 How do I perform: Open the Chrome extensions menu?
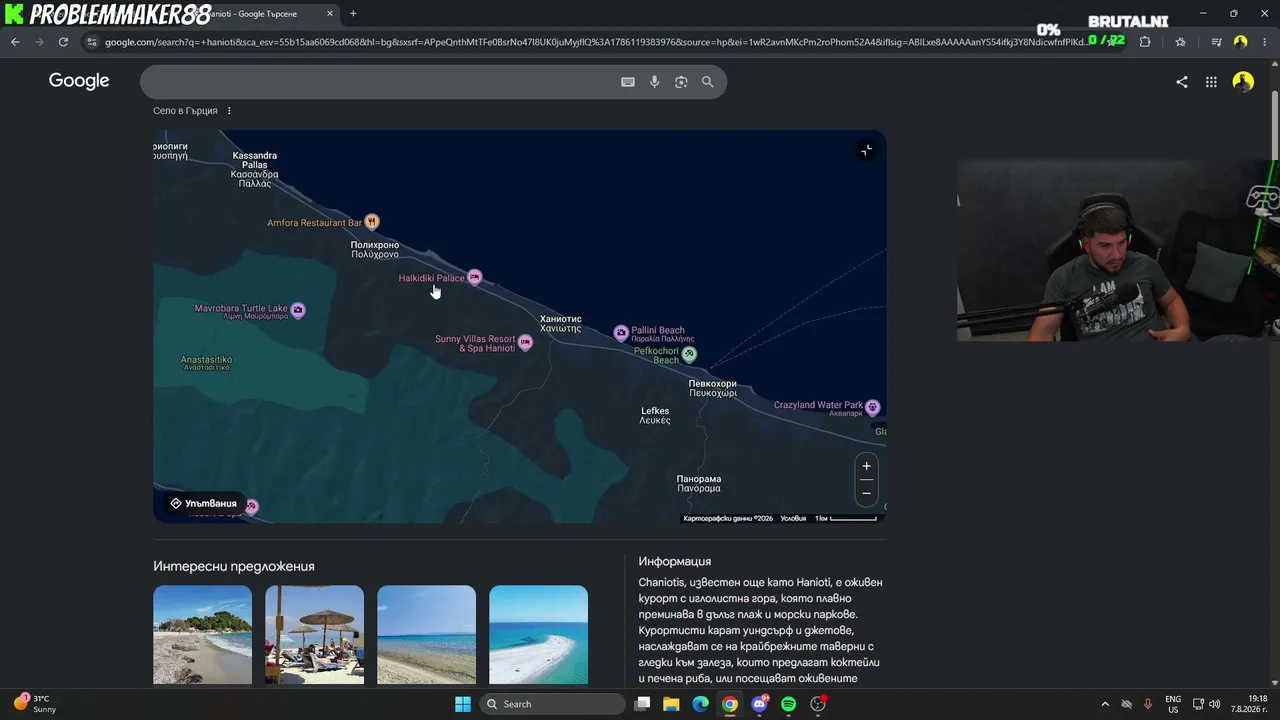[x=1145, y=42]
